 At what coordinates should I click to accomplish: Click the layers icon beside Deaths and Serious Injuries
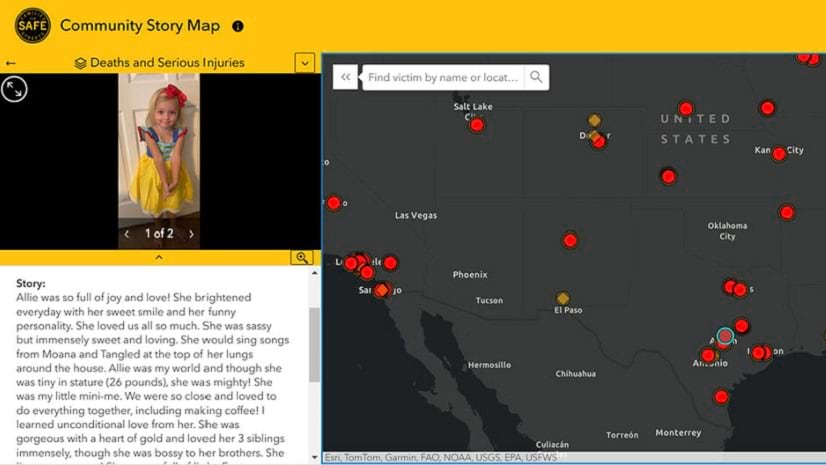click(80, 63)
